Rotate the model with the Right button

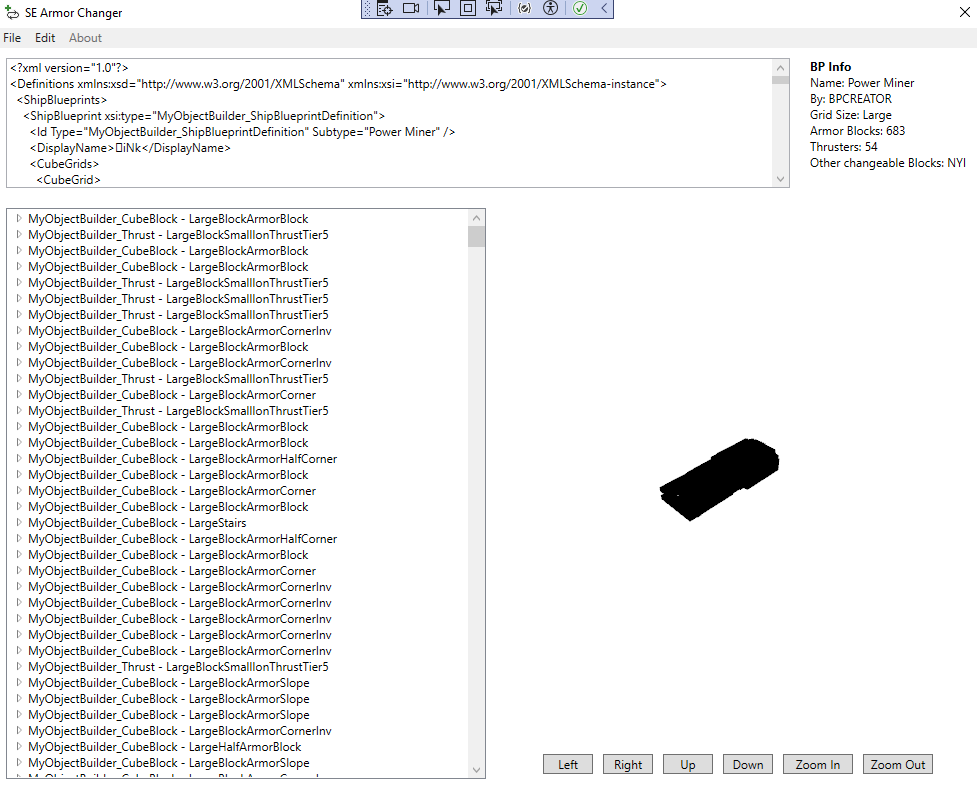[x=627, y=764]
